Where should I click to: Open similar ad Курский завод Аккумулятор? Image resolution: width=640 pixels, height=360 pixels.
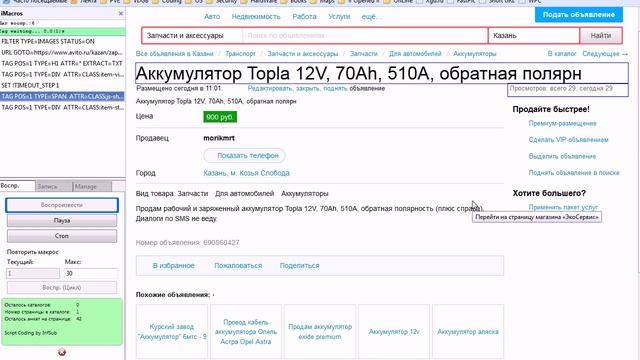pyautogui.click(x=172, y=331)
